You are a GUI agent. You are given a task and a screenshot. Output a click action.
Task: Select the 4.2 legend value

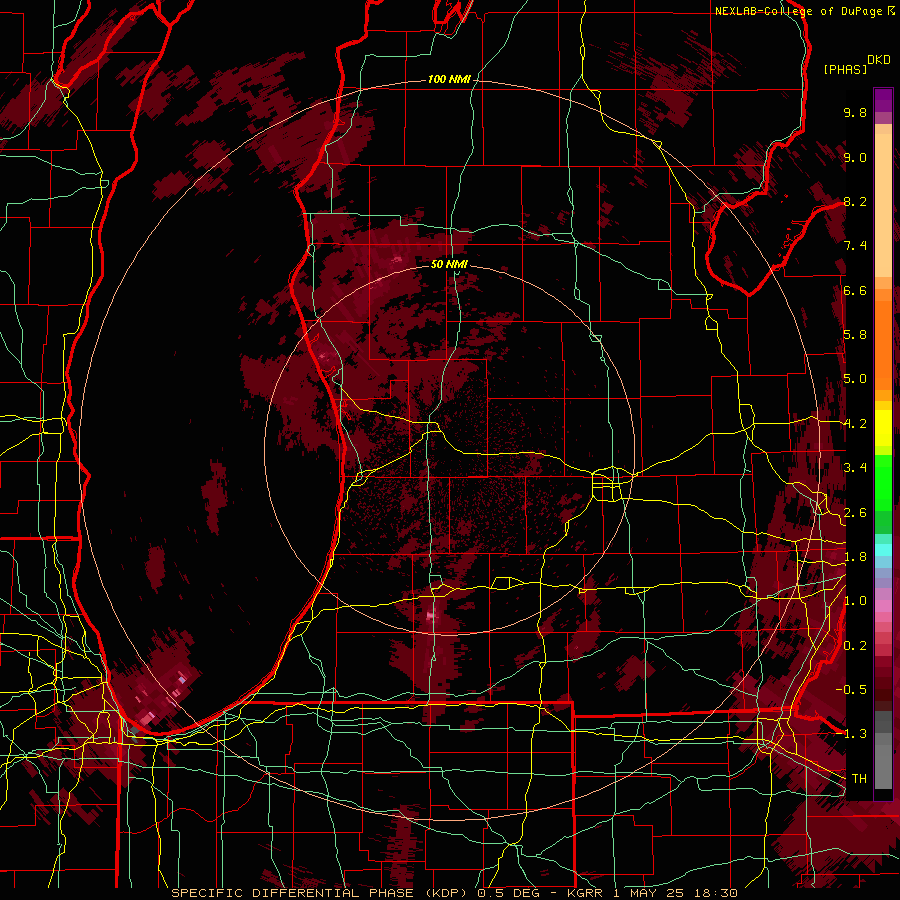(x=855, y=424)
